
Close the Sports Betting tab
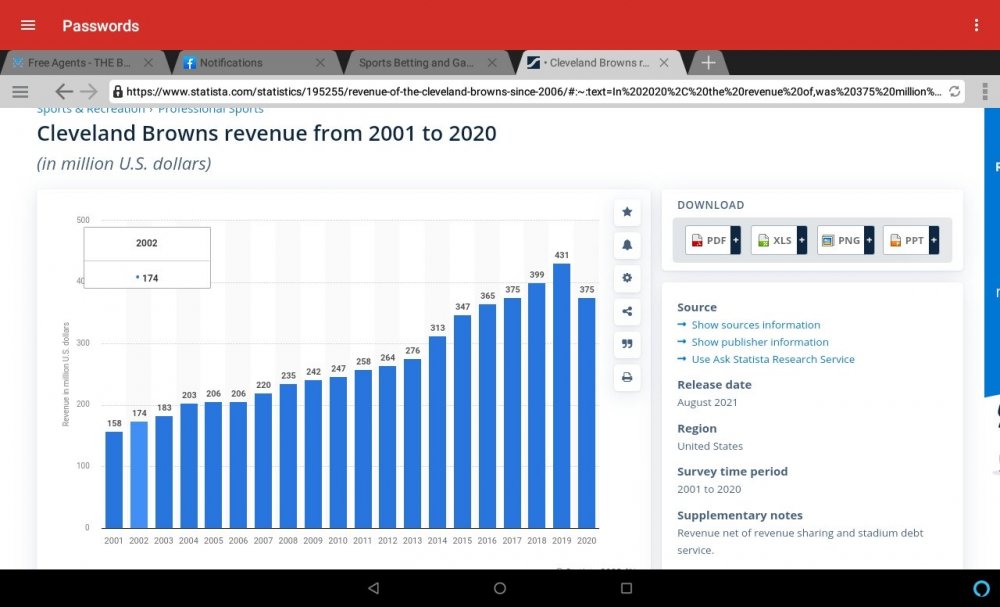492,62
